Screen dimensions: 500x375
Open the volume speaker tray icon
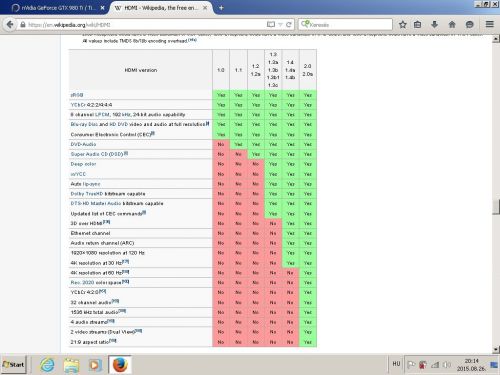(447, 365)
